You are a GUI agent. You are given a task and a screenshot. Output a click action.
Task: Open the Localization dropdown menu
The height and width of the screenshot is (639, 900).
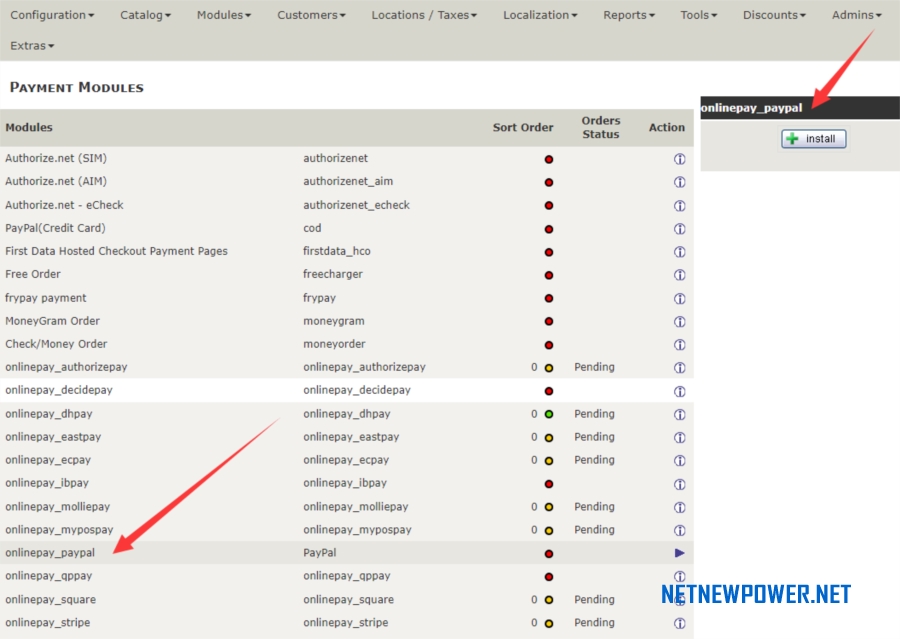point(540,15)
